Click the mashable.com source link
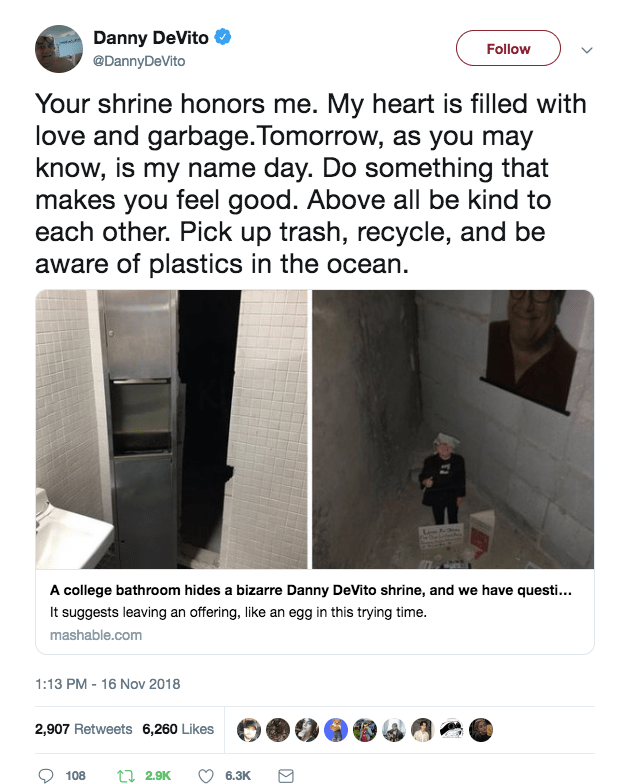Image resolution: width=629 pixels, height=784 pixels. 95,635
